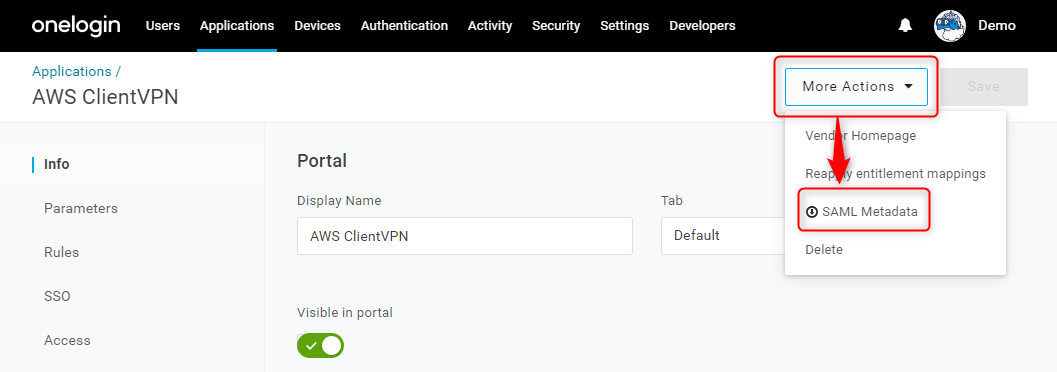
Task: Open the Security top menu
Action: [556, 26]
